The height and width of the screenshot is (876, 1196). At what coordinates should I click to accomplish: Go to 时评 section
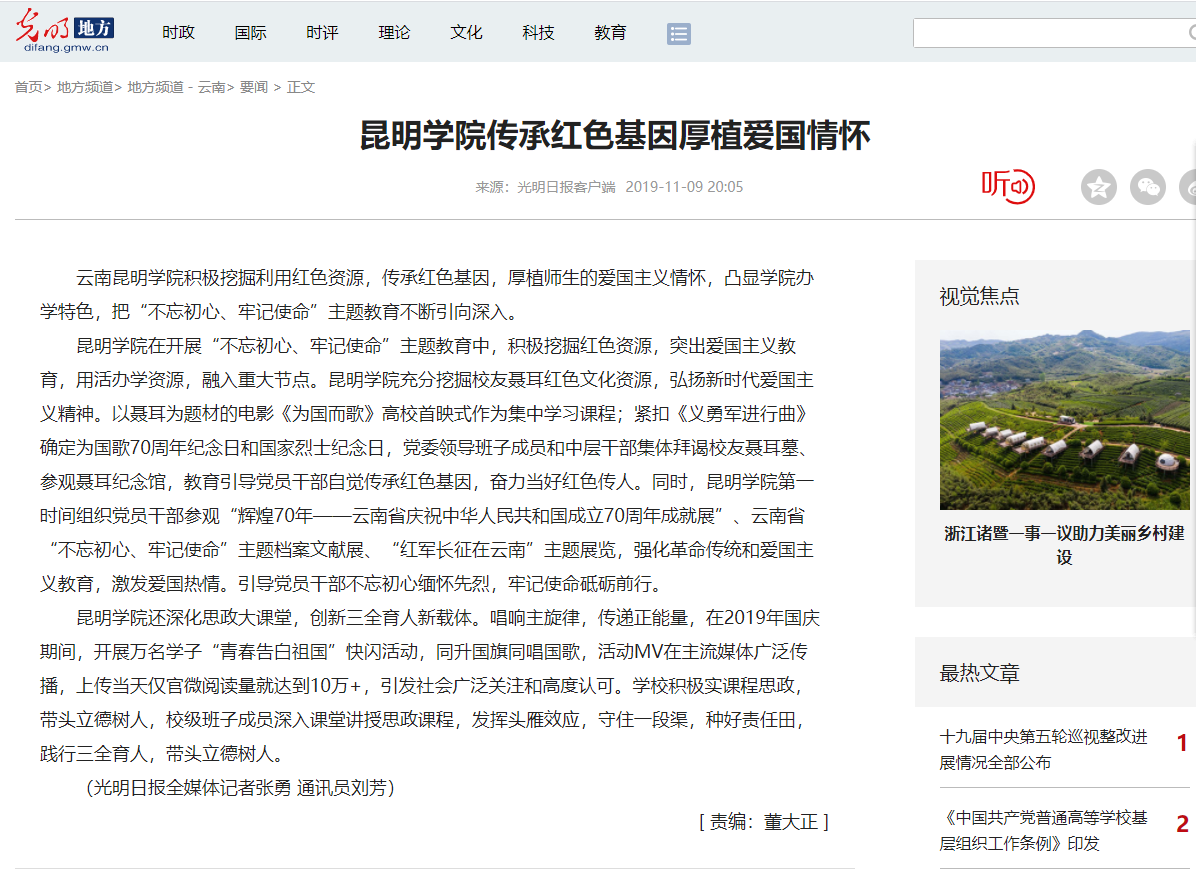coord(322,33)
